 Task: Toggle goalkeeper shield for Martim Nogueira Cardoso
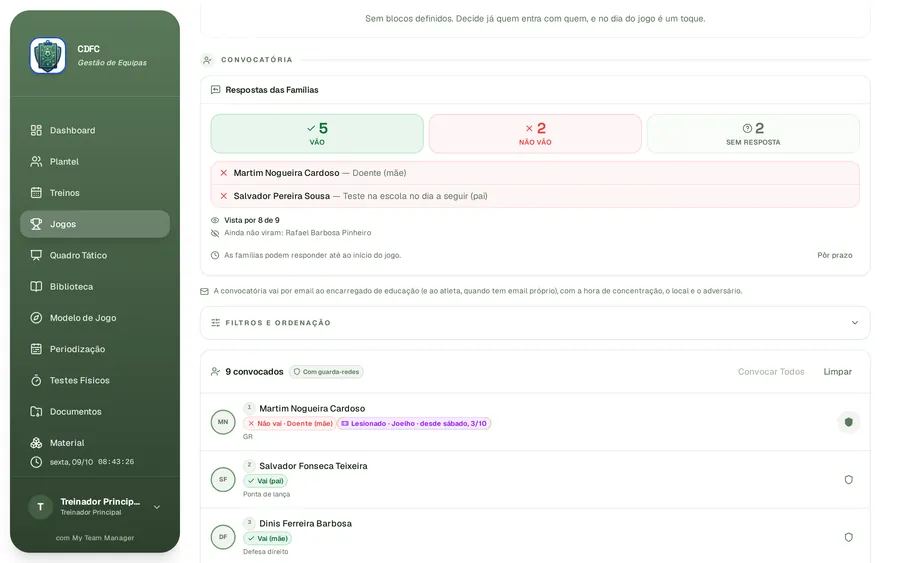coord(848,422)
